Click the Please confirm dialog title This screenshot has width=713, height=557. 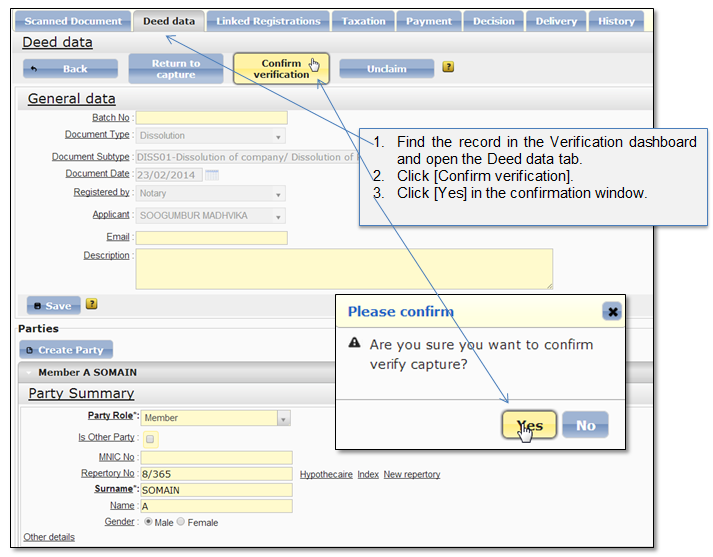[401, 311]
